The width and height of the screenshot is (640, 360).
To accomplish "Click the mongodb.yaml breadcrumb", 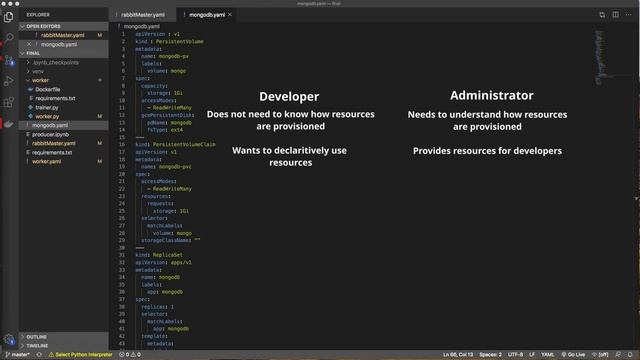I will click(141, 27).
